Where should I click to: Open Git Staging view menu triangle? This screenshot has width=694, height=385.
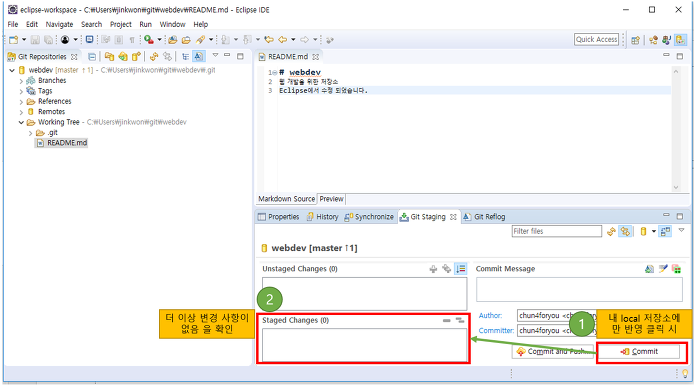681,230
